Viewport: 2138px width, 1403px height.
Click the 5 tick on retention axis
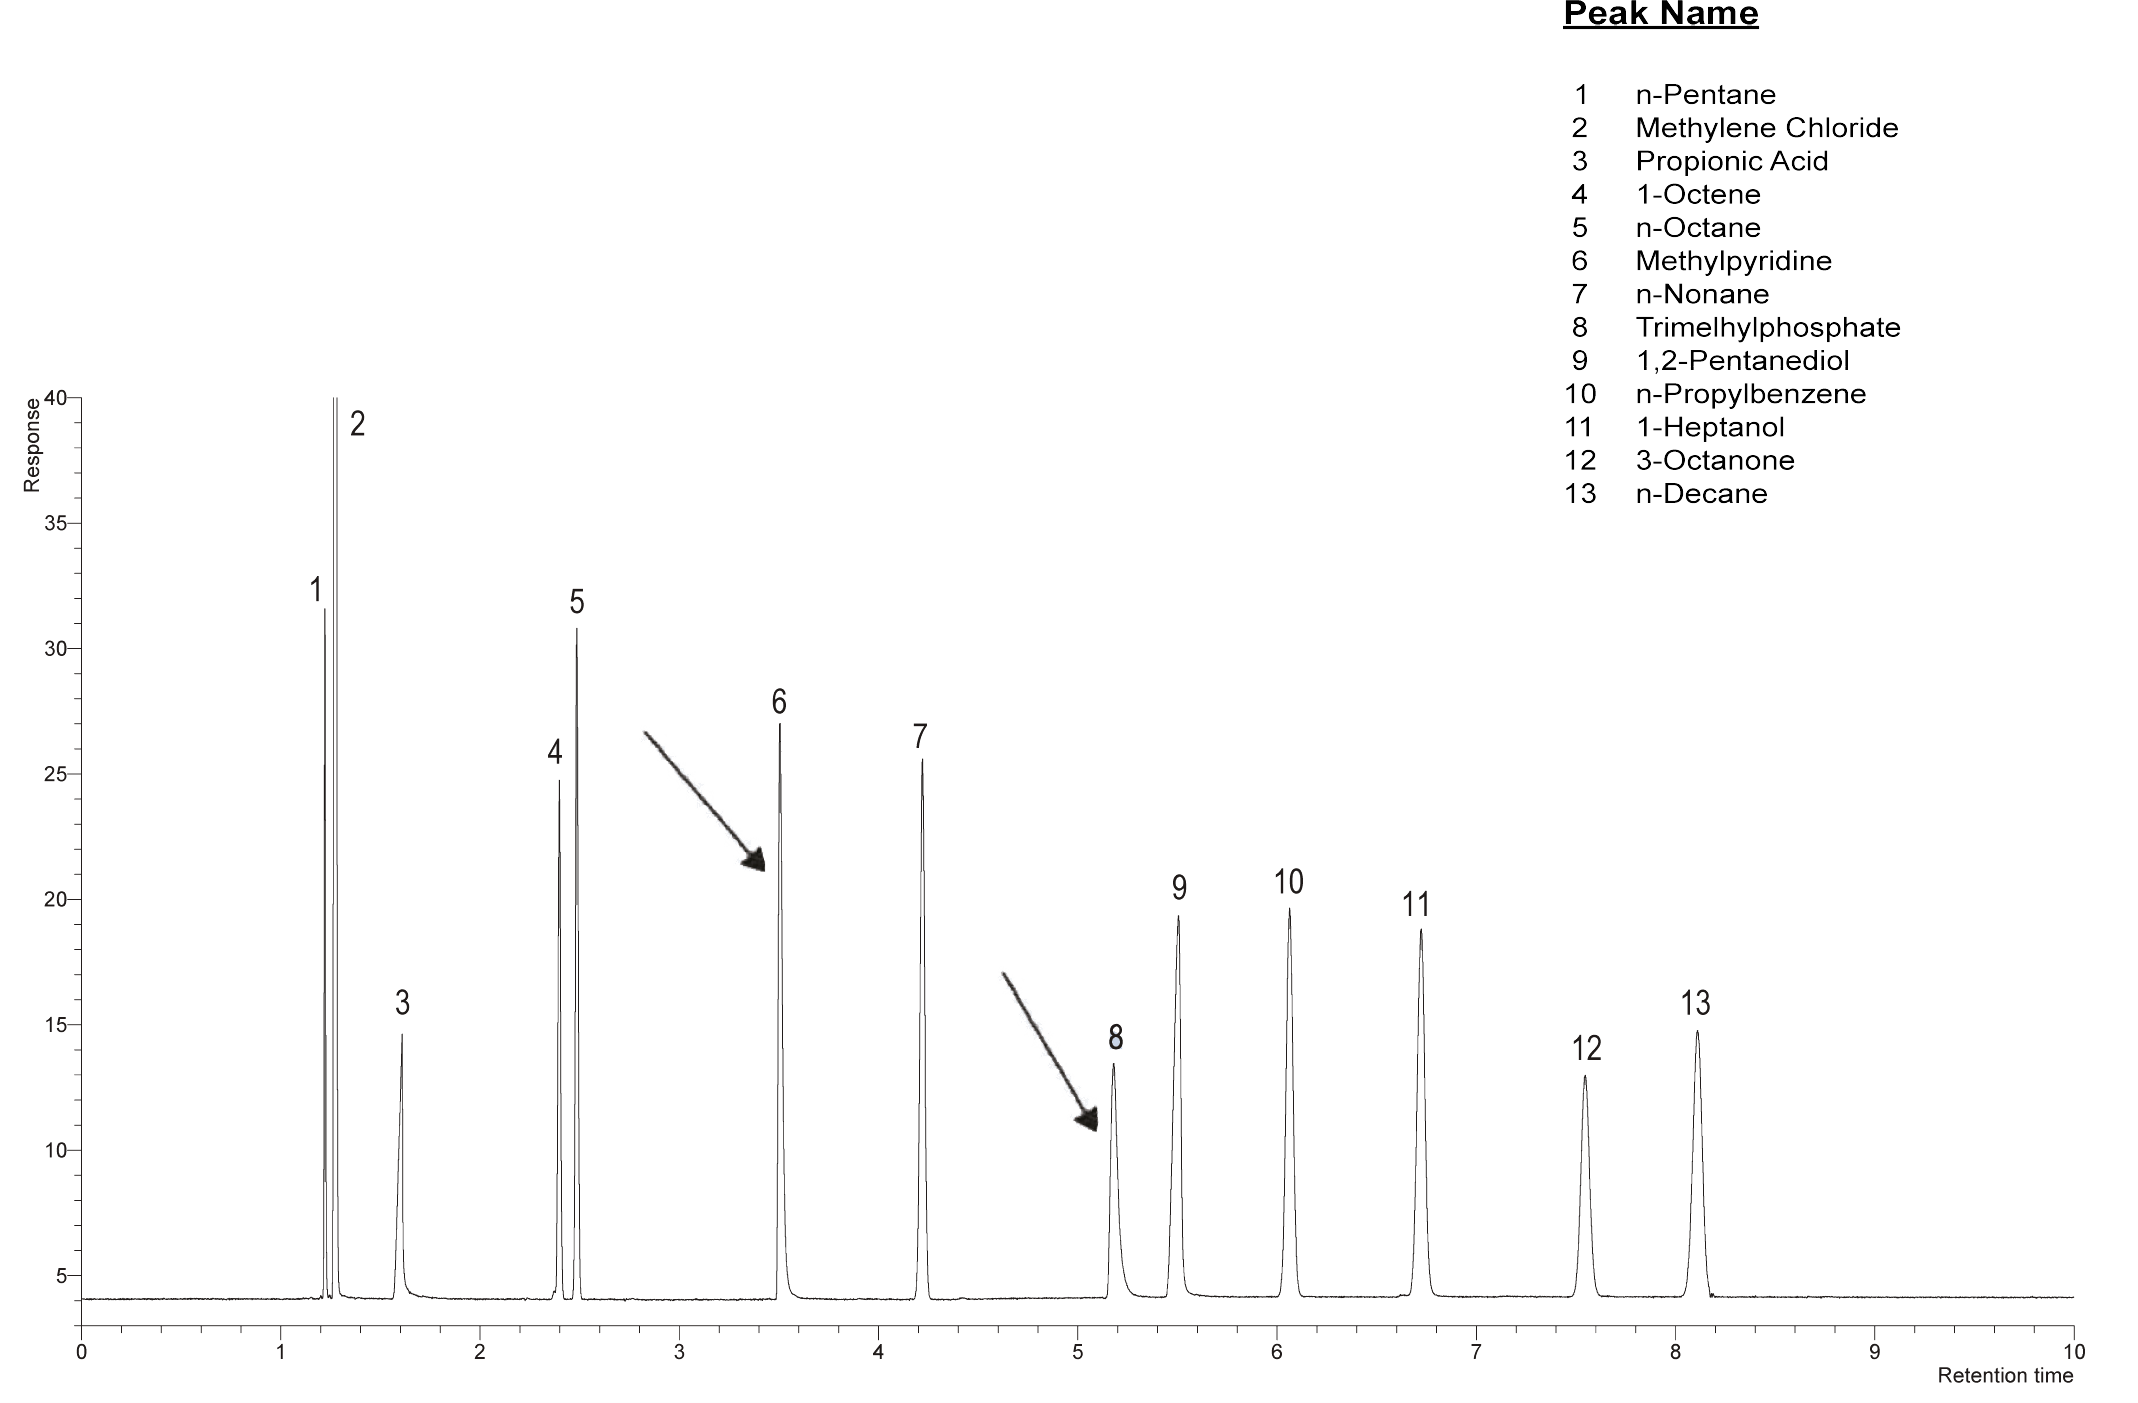pos(1077,1353)
